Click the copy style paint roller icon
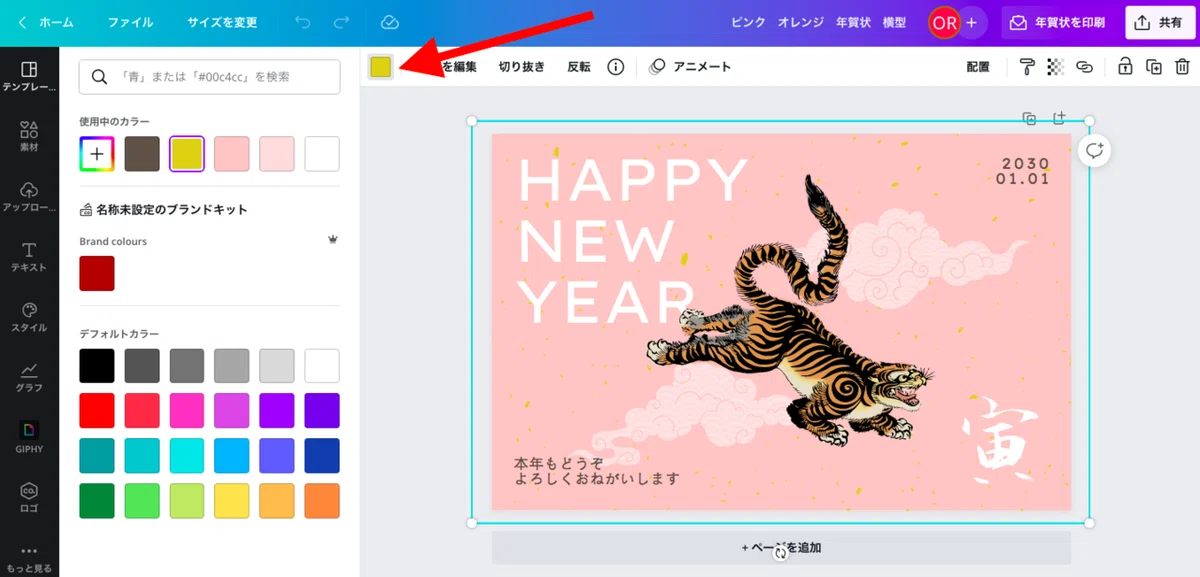The width and height of the screenshot is (1200, 577). tap(1027, 67)
